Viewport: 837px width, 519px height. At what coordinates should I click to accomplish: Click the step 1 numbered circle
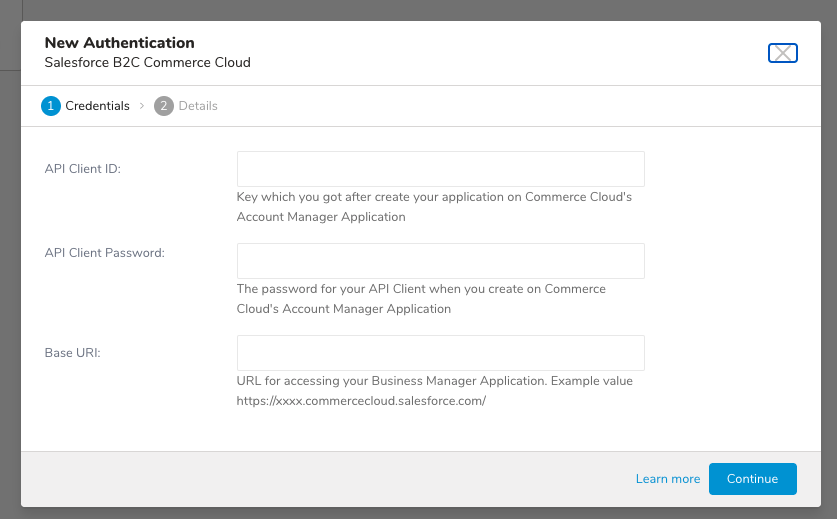click(x=51, y=106)
